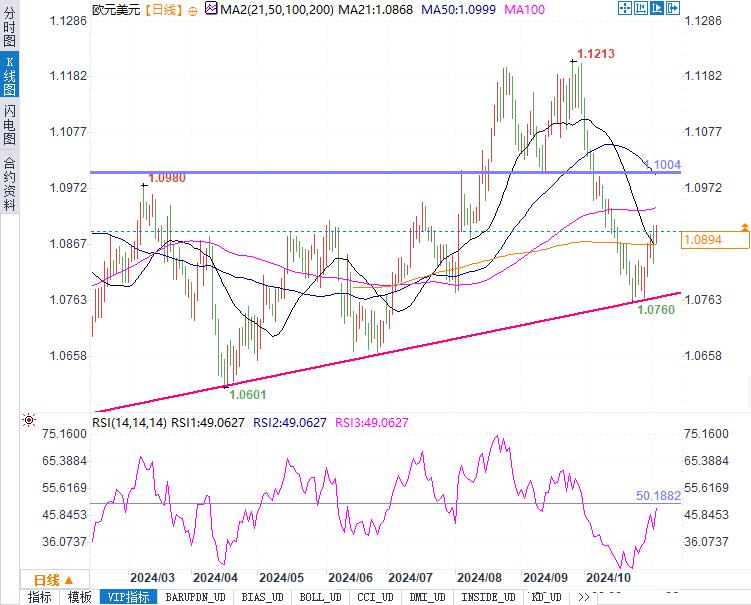Viewport: 751px width, 605px height.
Task: Click the export chart arrow icon
Action: [x=673, y=8]
